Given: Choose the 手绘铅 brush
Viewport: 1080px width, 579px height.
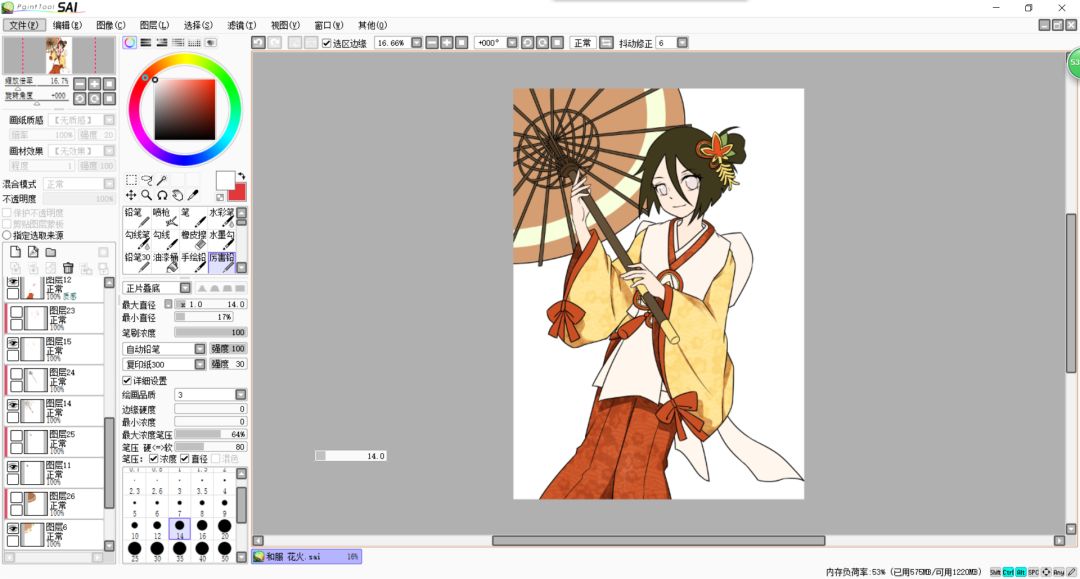Looking at the screenshot, I should (194, 262).
